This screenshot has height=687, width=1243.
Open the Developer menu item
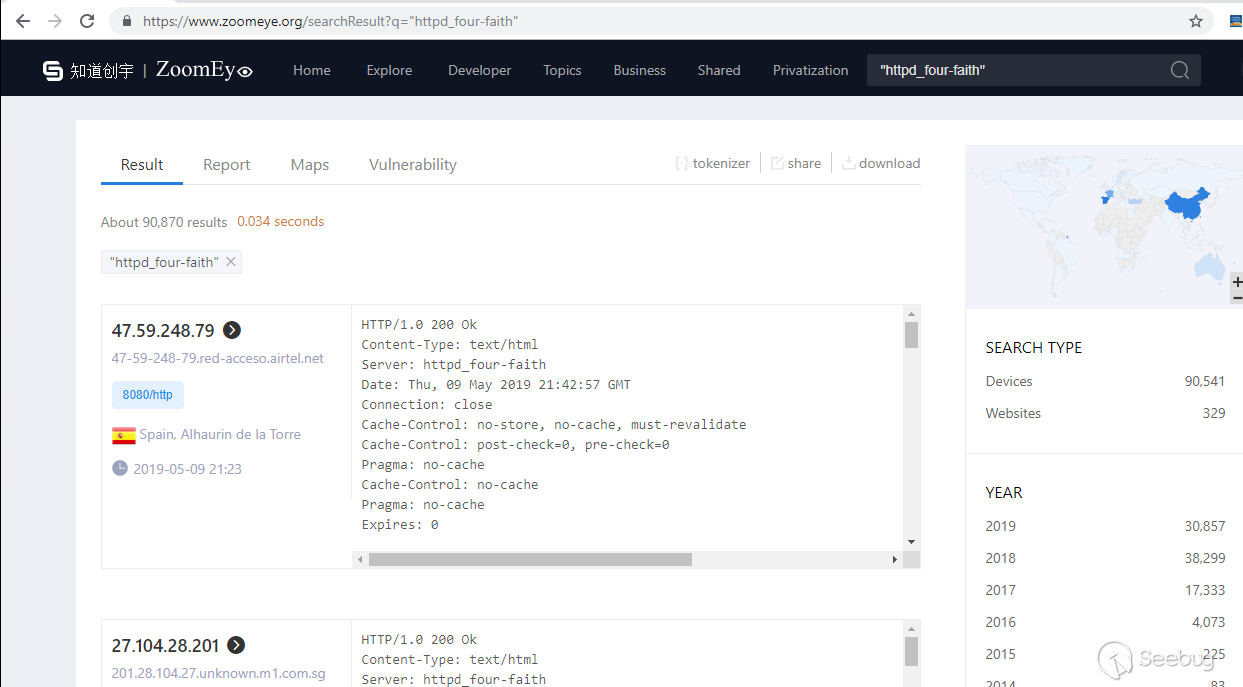(480, 70)
